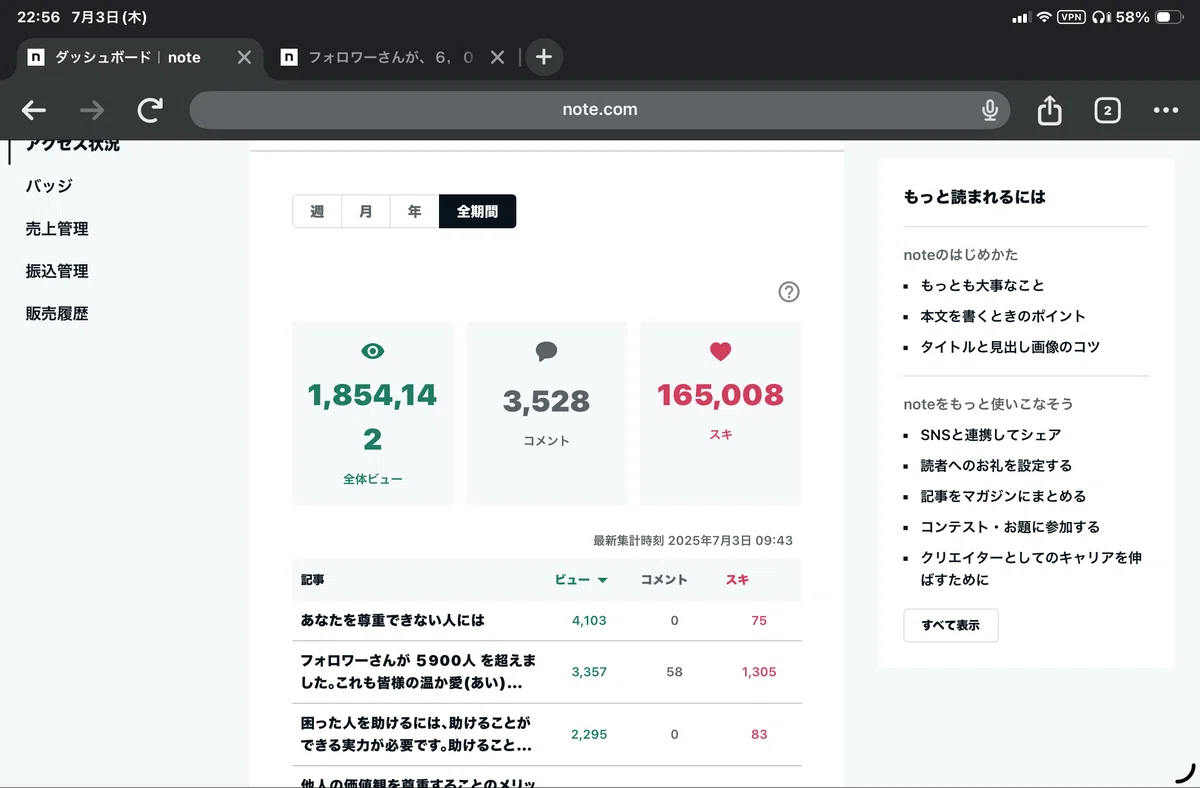Switch period to 年
The height and width of the screenshot is (788, 1200).
(x=414, y=211)
